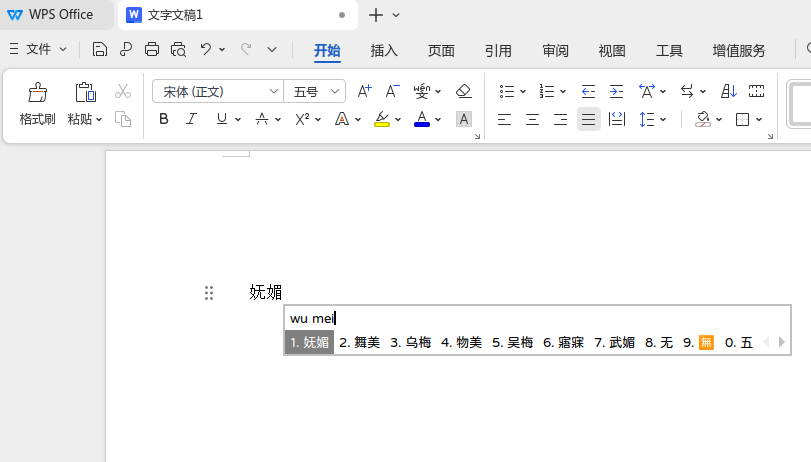
Task: Open the font color dropdown arrow
Action: click(438, 120)
